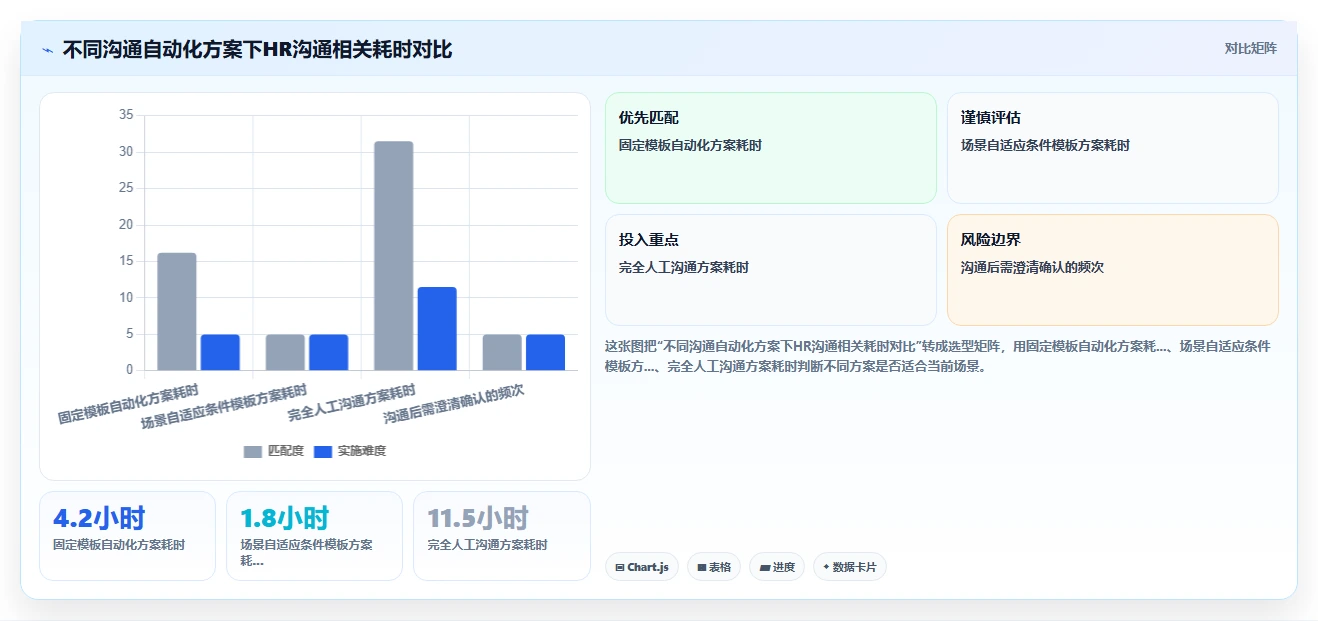Screen dimensions: 1318x621
Task: Select the 数据卡片 tag chip
Action: pyautogui.click(x=850, y=567)
